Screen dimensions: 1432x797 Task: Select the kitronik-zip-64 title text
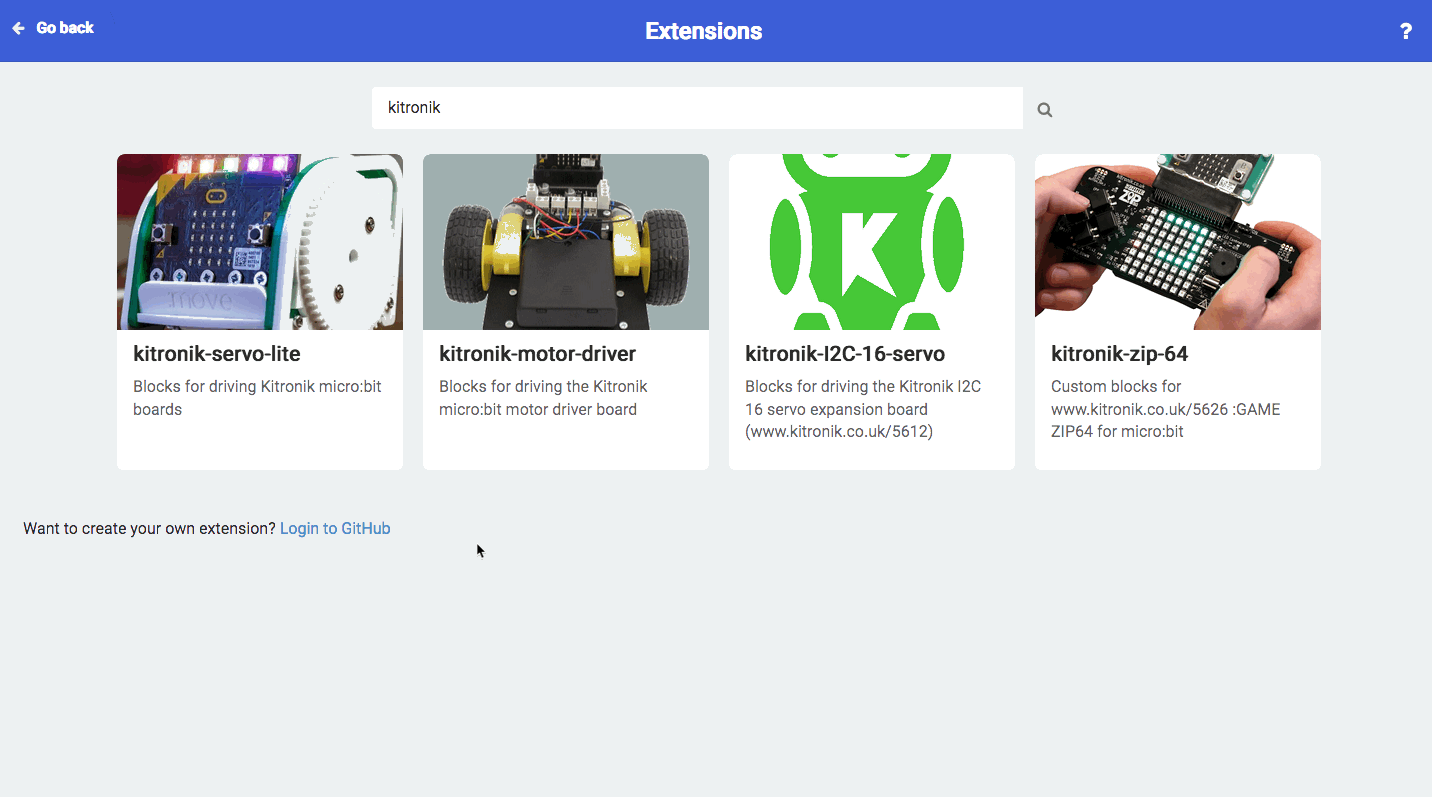(x=1119, y=353)
